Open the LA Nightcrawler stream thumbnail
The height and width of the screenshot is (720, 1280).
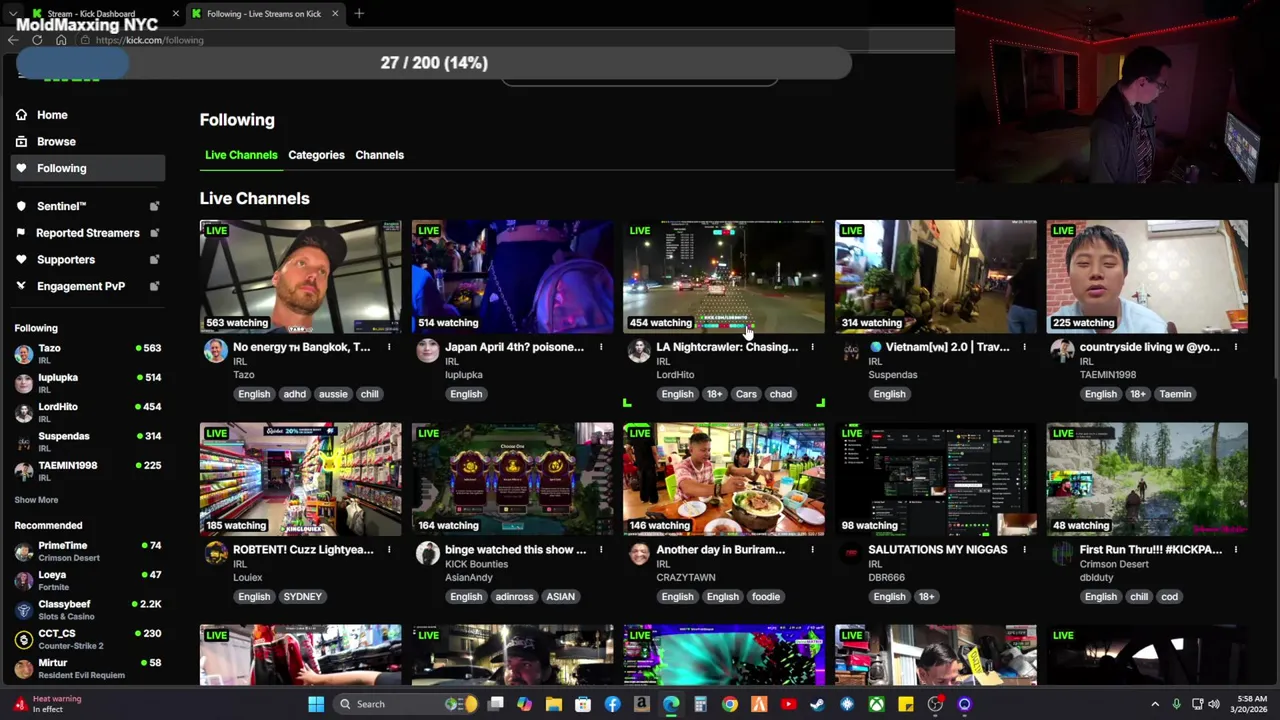click(x=724, y=277)
